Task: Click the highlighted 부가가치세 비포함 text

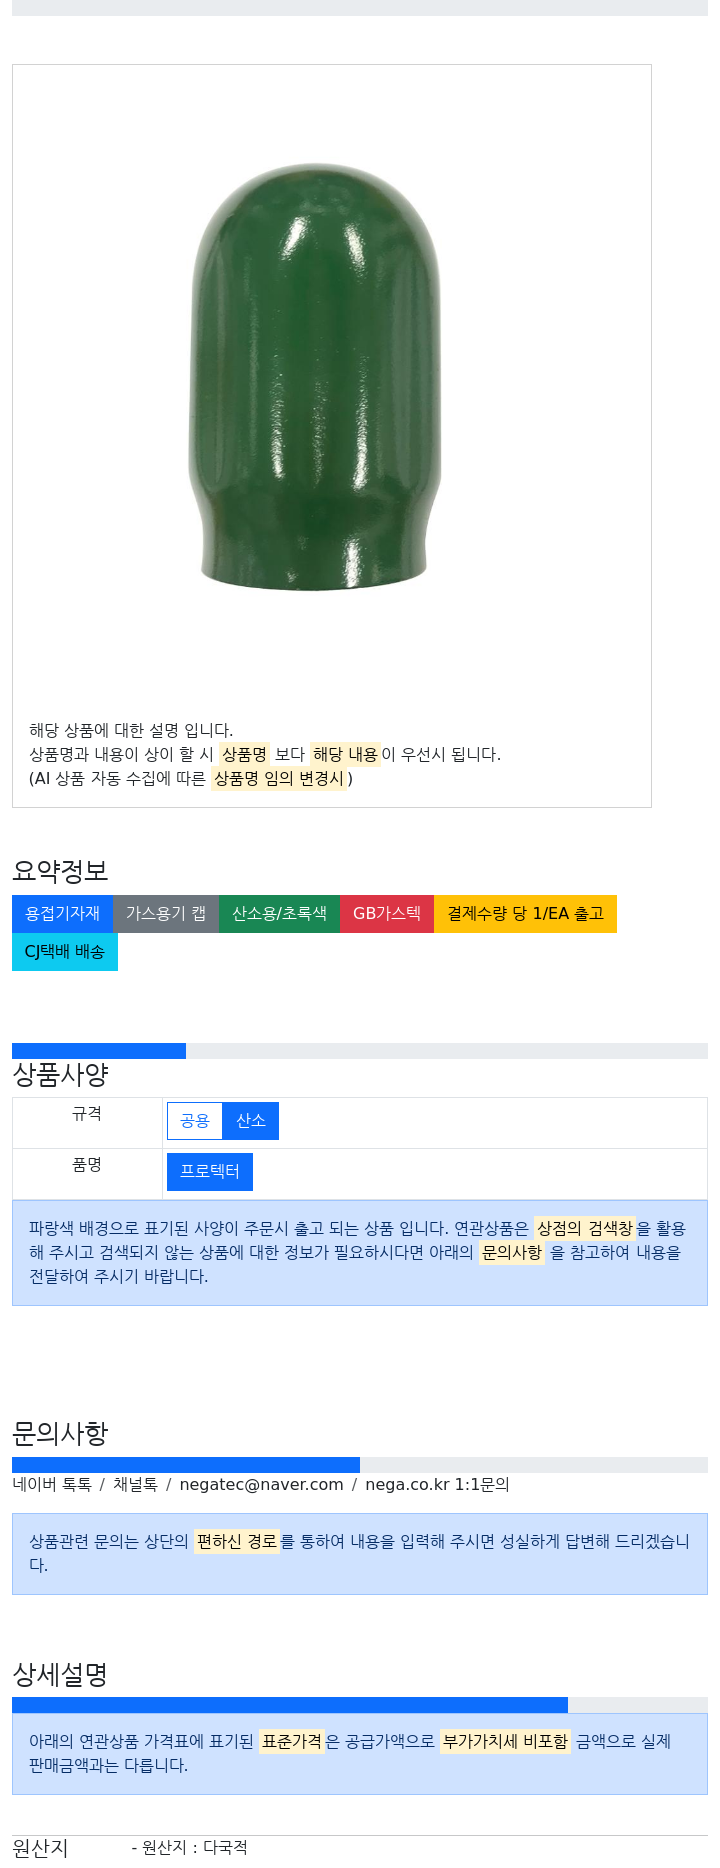Action: pos(505,1742)
